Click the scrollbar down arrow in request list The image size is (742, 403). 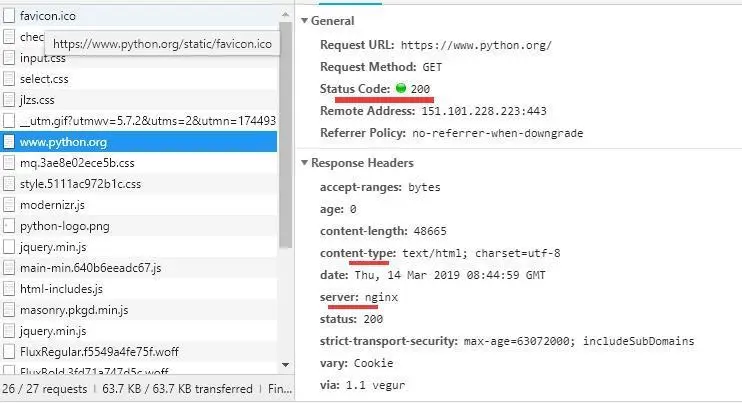(285, 365)
